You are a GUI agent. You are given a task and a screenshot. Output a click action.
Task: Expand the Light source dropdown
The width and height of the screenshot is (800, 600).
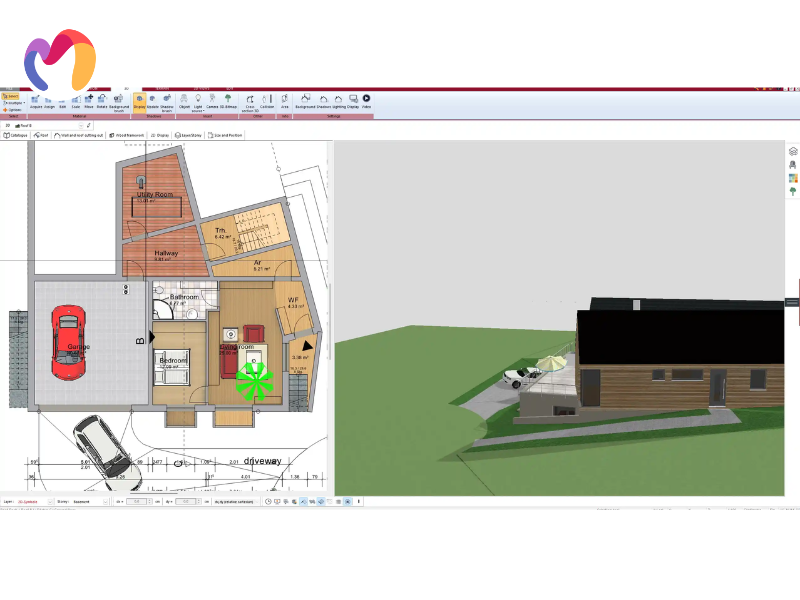(198, 102)
